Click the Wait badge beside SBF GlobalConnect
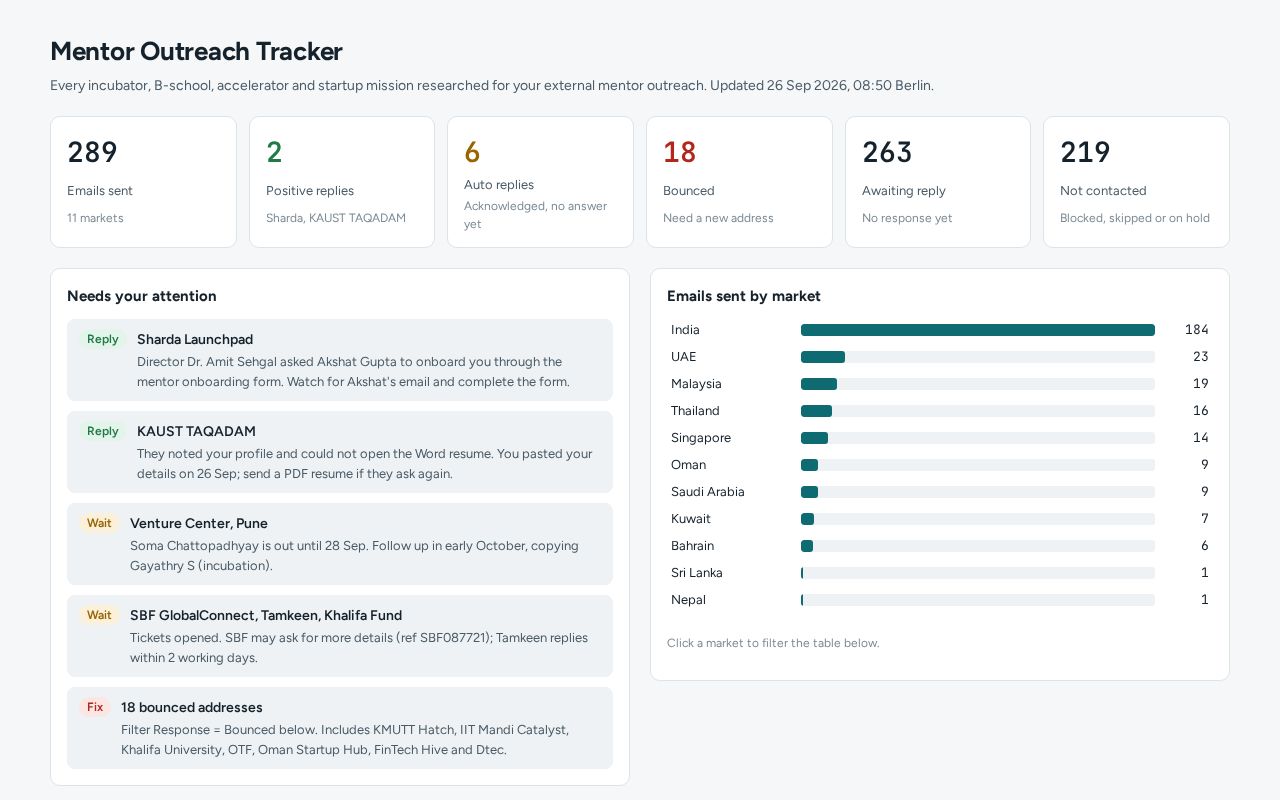The image size is (1280, 800). click(x=99, y=615)
